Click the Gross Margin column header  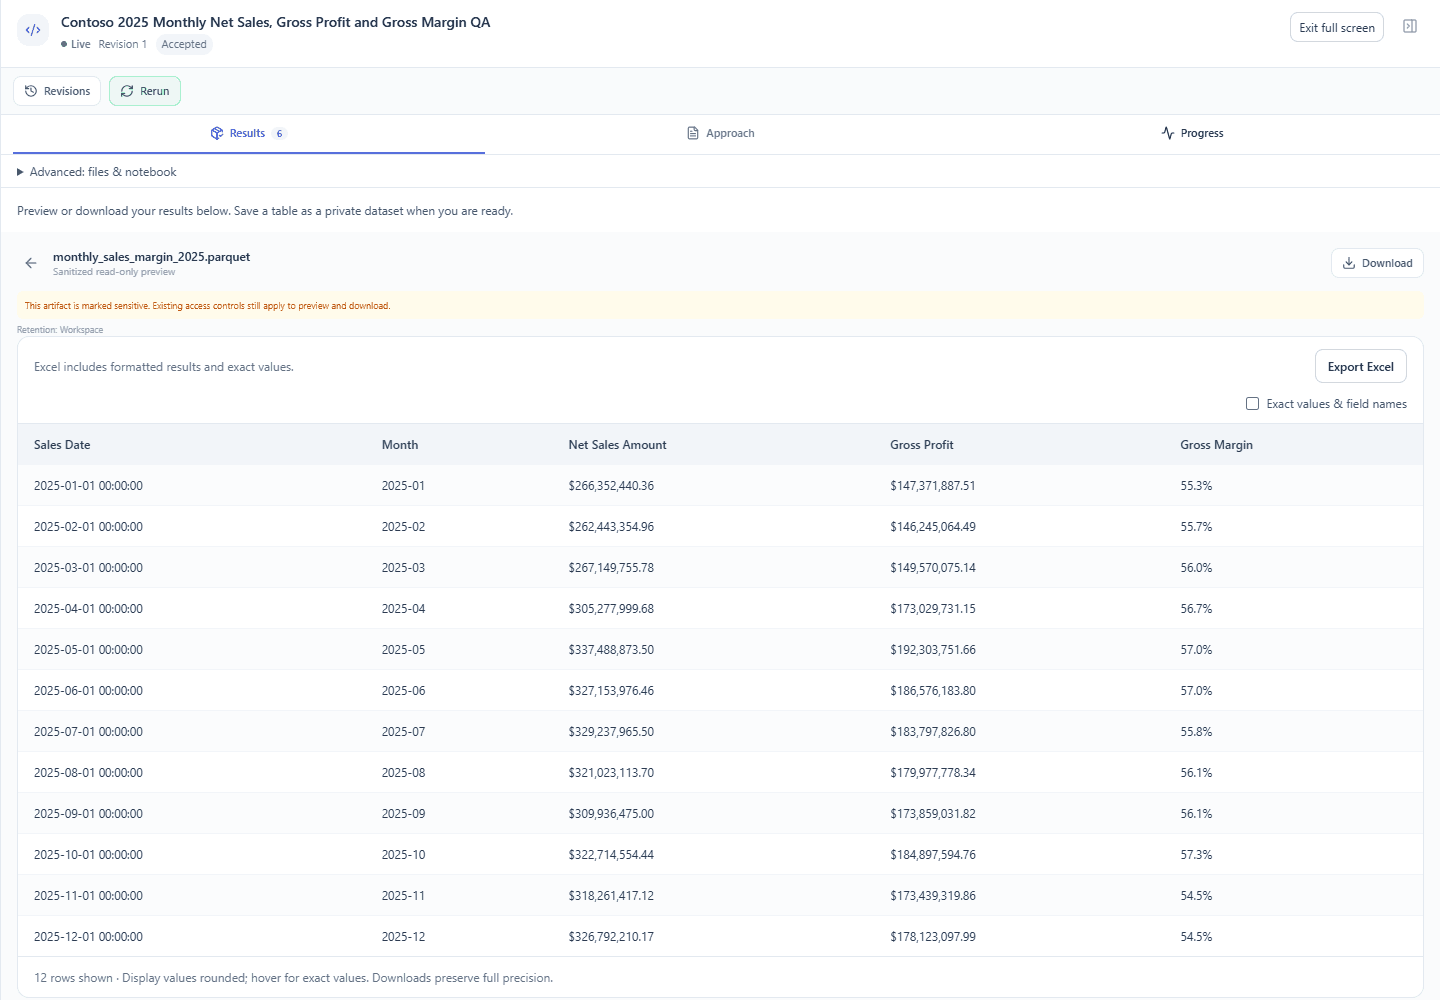pyautogui.click(x=1216, y=445)
